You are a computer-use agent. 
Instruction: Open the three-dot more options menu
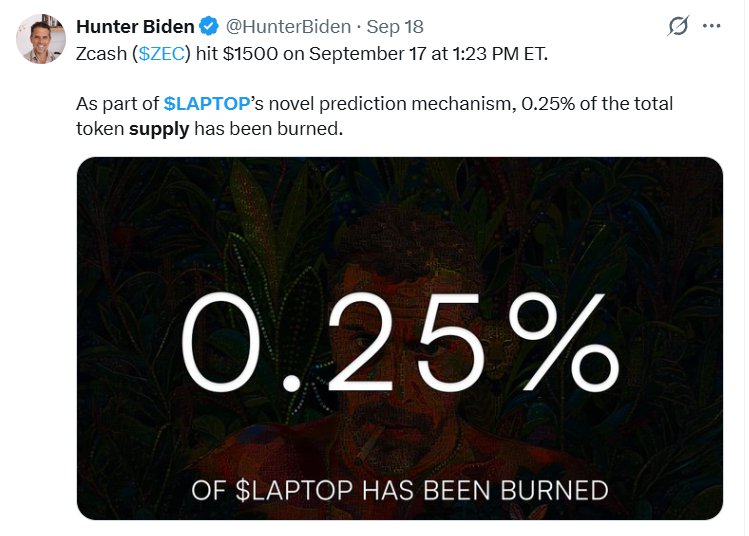coord(711,26)
